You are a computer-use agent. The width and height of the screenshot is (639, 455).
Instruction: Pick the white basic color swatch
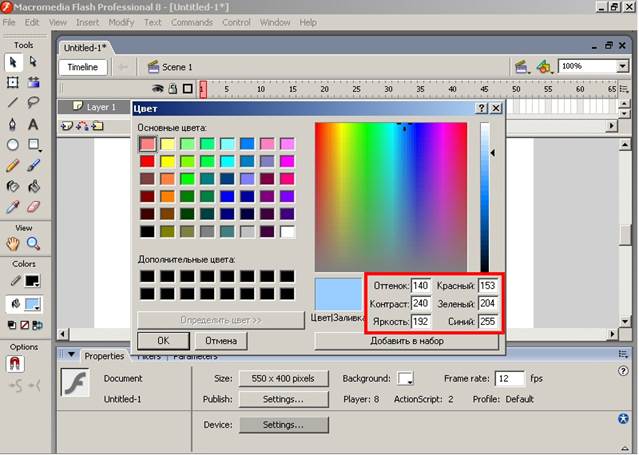[x=287, y=232]
